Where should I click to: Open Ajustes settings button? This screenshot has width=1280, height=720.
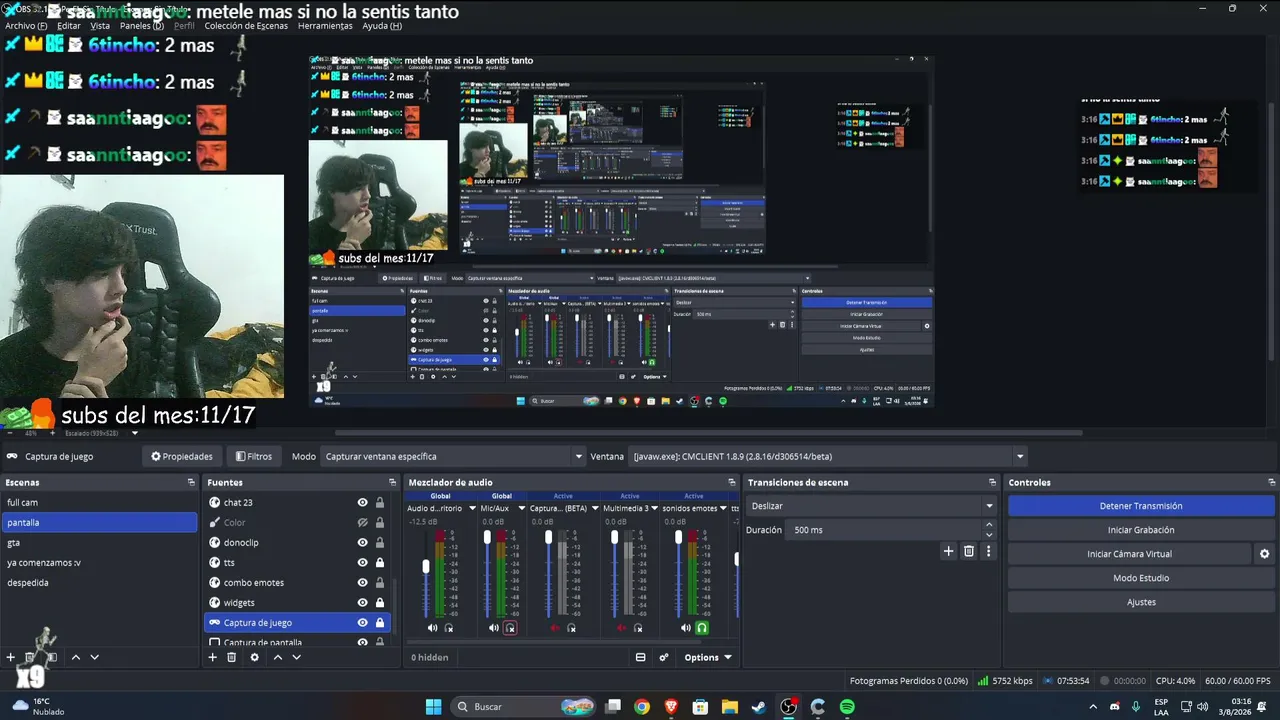pyautogui.click(x=1141, y=602)
